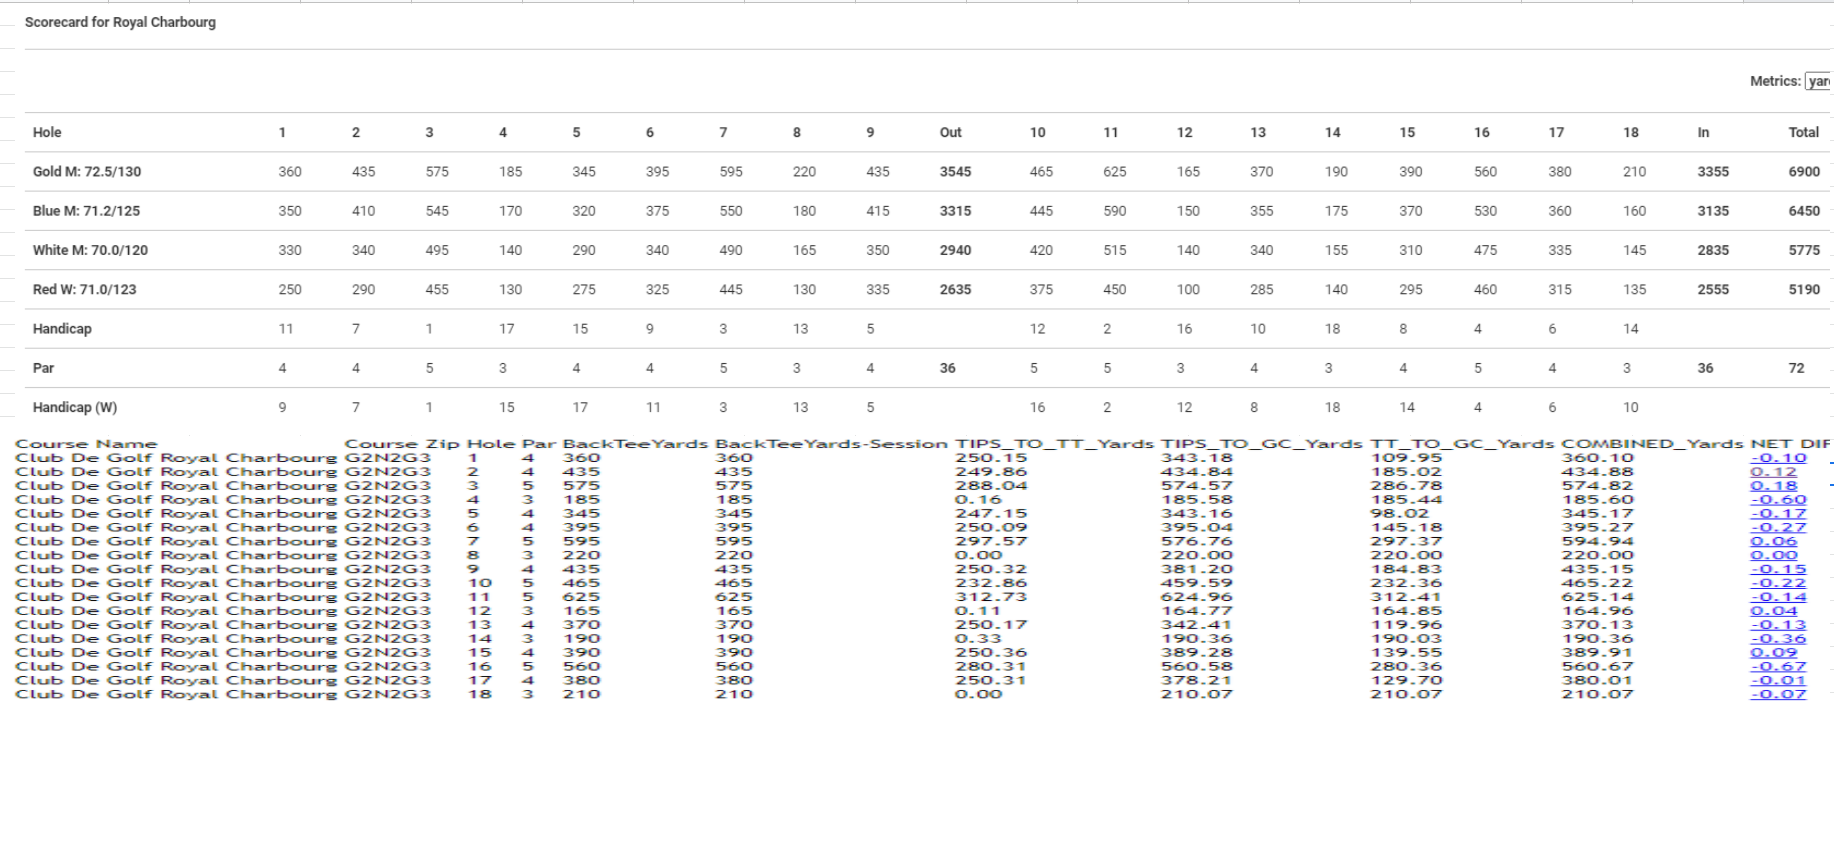Screen dimensions: 1834x855
Task: Open the -0.22 NET DIF link
Action: [x=1778, y=583]
